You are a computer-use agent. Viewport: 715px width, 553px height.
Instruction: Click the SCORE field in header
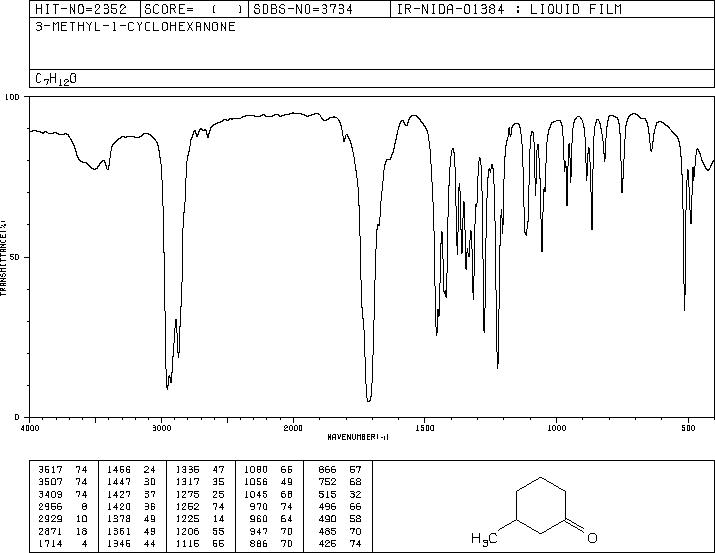[193, 9]
